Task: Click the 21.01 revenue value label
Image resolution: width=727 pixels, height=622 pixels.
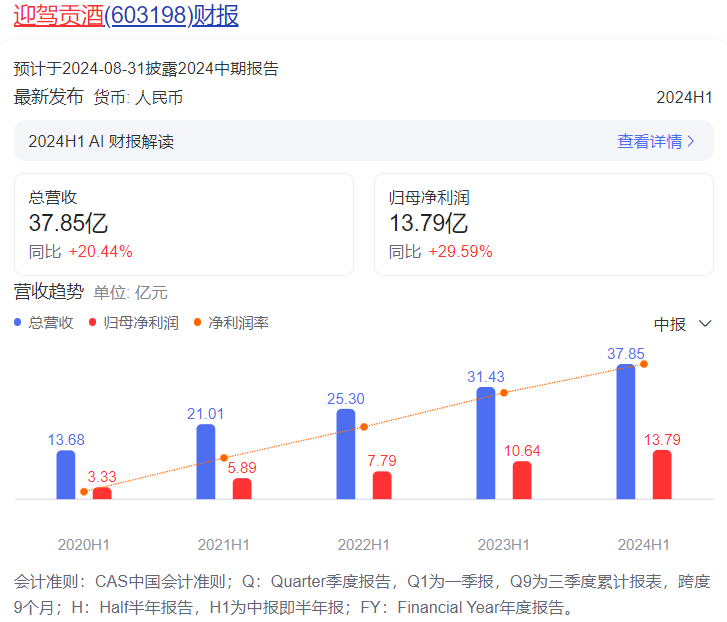Action: [x=205, y=413]
